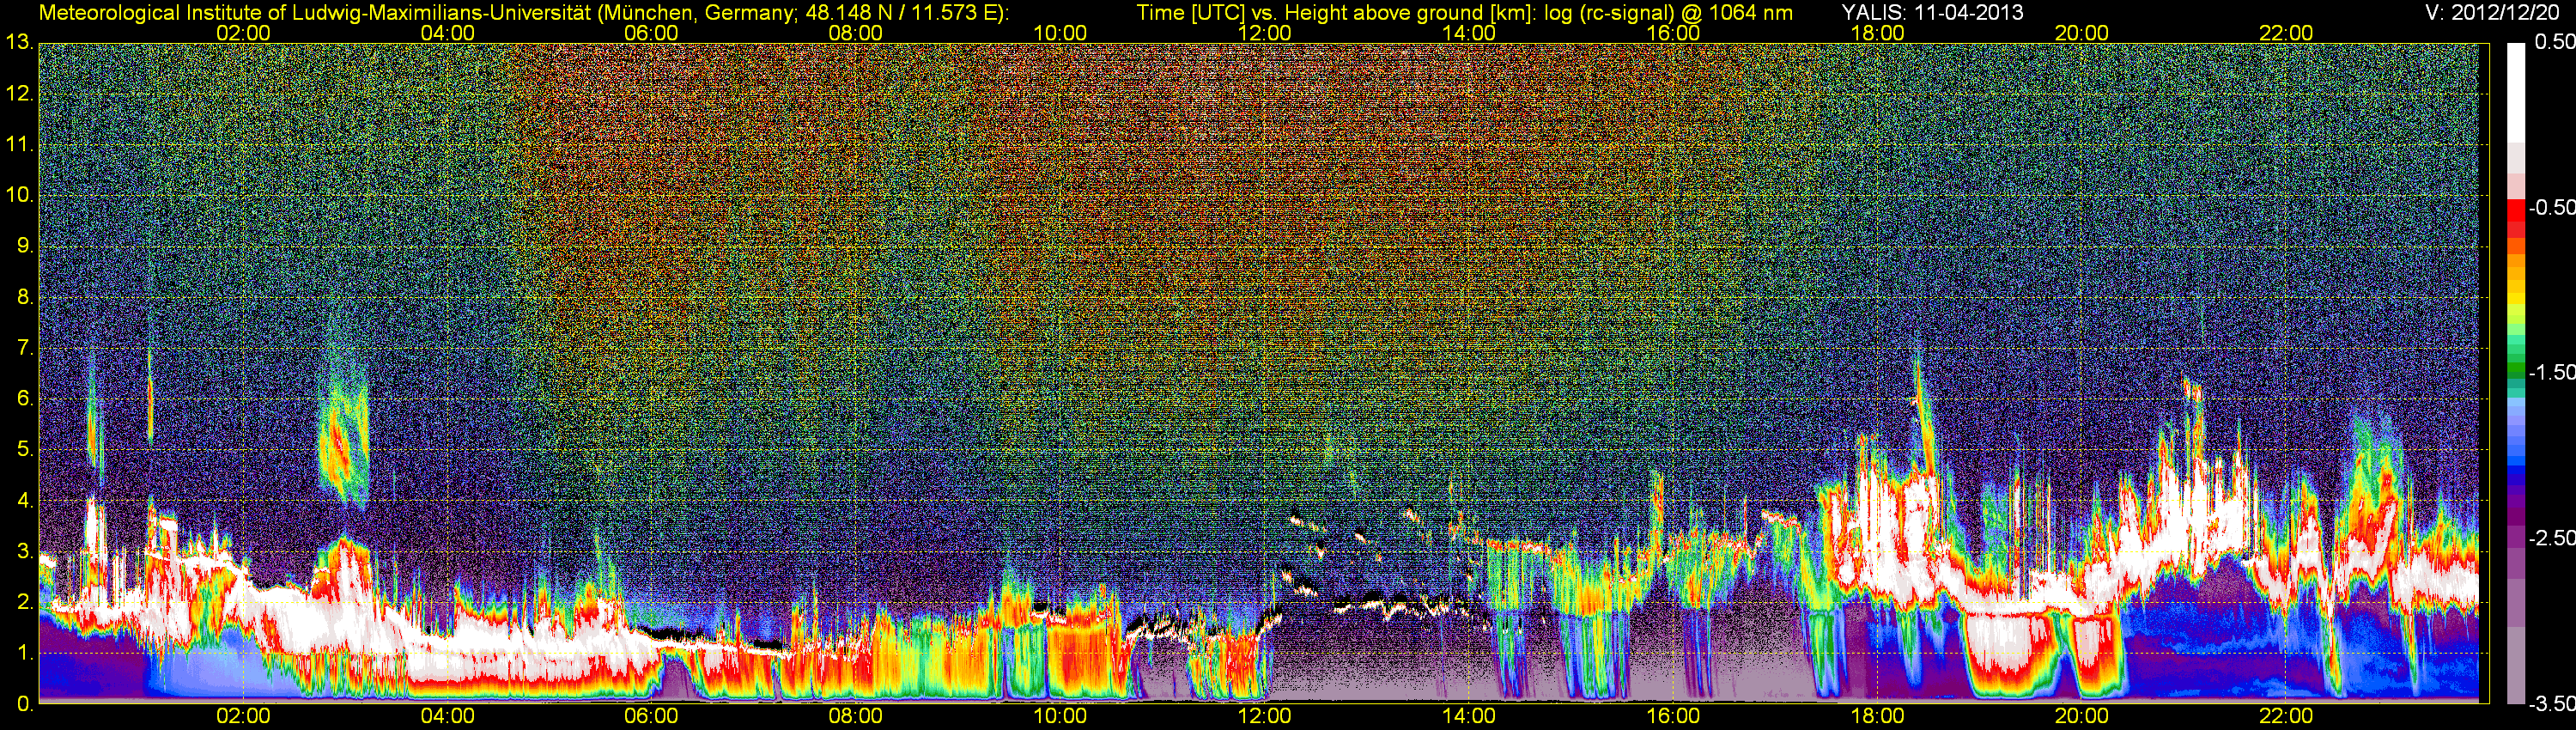Viewport: 2576px width, 730px height.
Task: Click '18:00' on the bottom time axis
Action: (1877, 716)
